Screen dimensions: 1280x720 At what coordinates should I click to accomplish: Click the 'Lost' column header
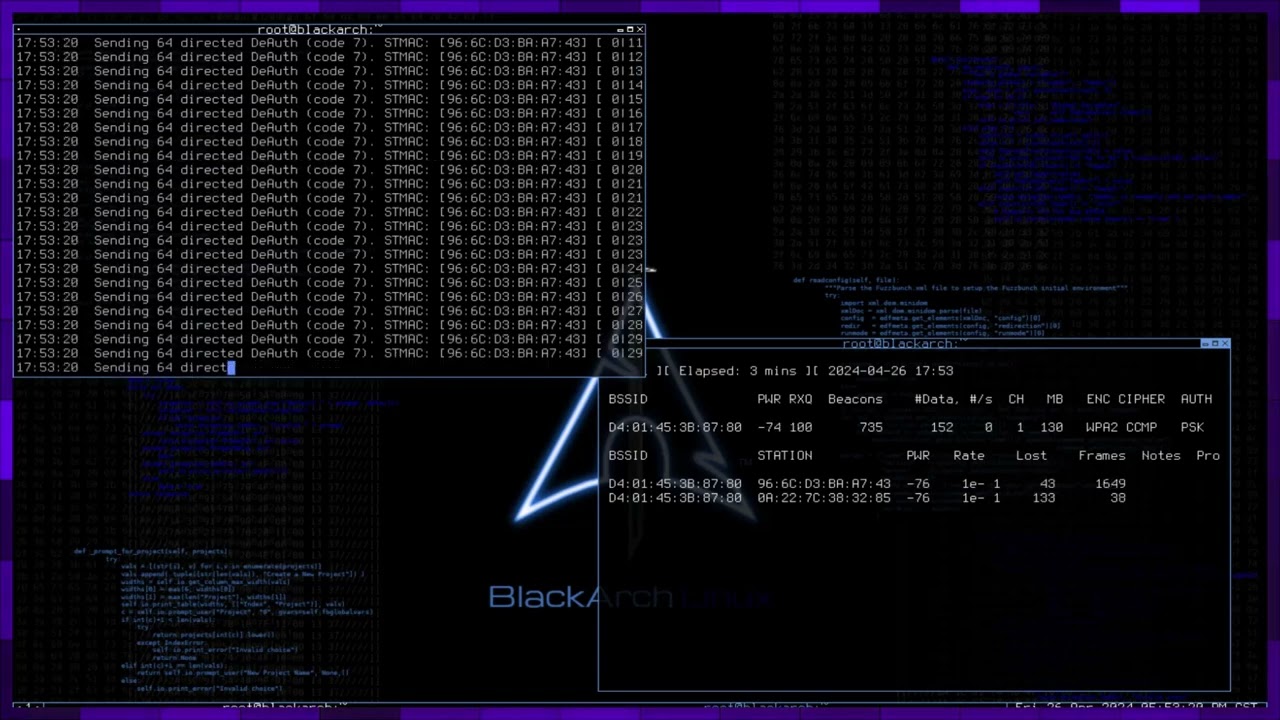click(1031, 455)
